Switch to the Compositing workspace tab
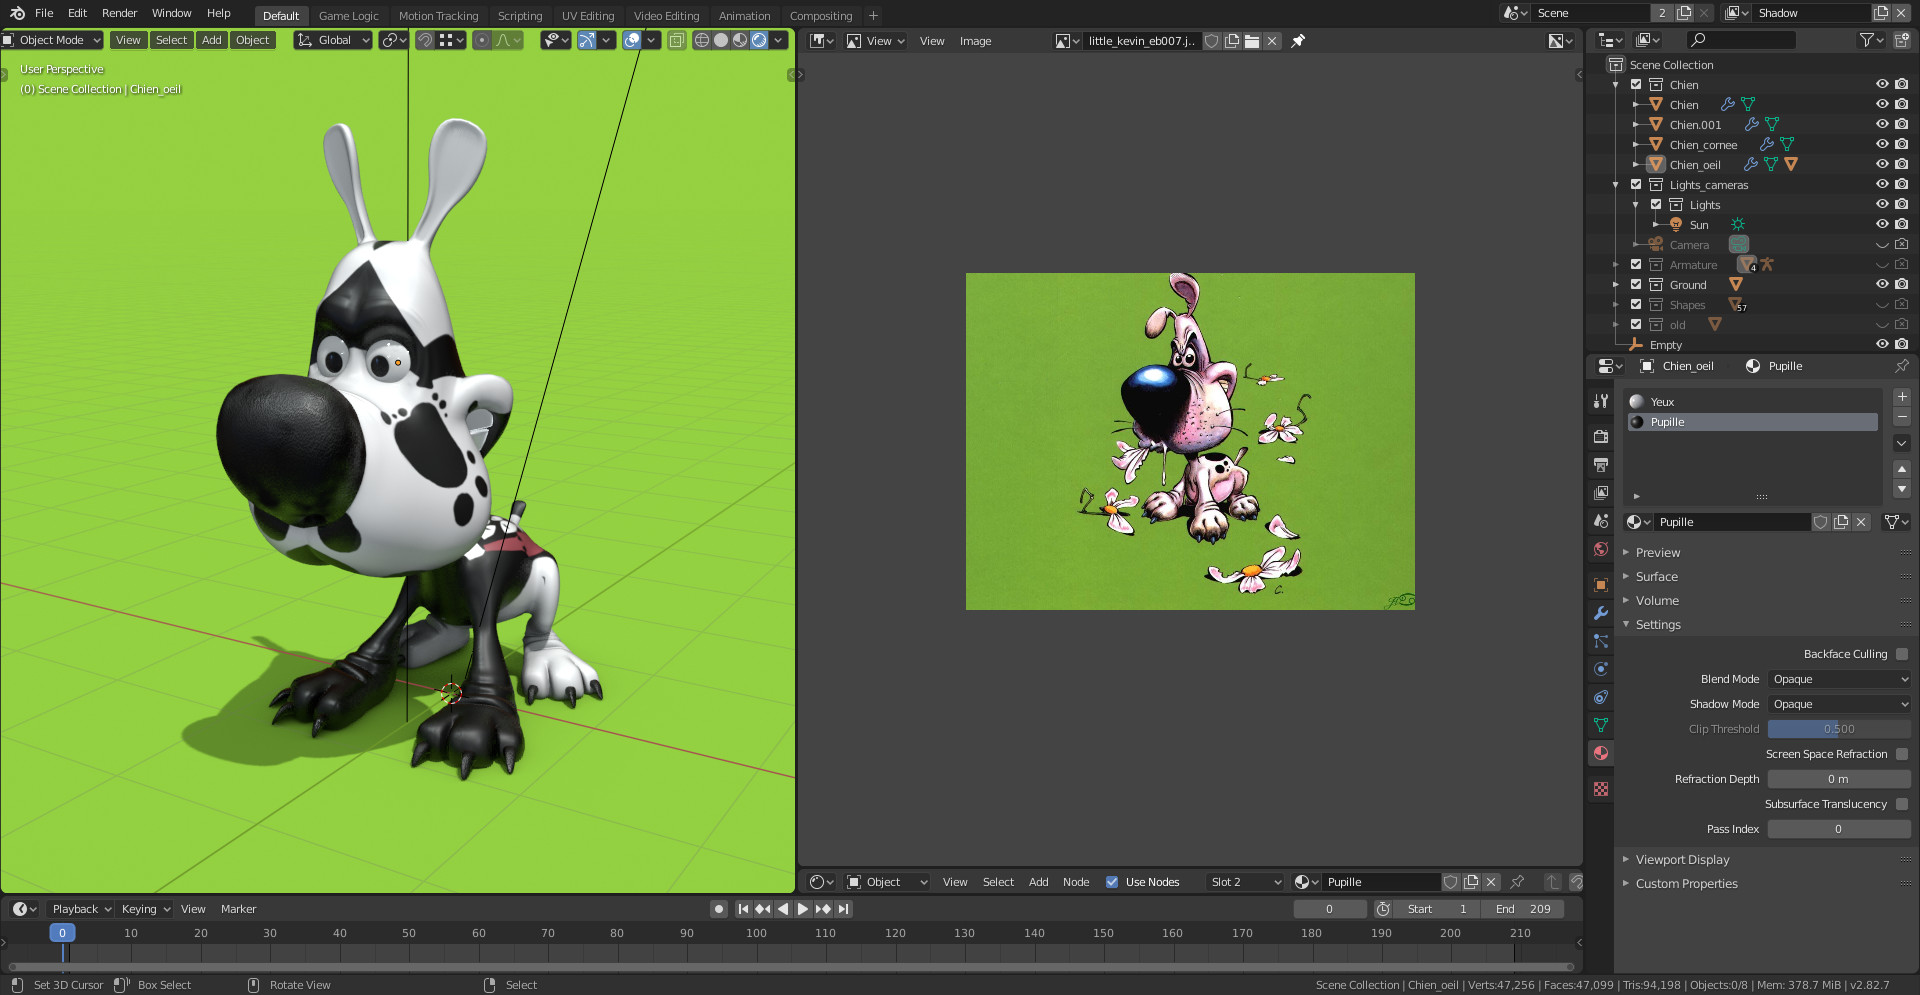Screen dimensions: 1920x995 tap(821, 16)
